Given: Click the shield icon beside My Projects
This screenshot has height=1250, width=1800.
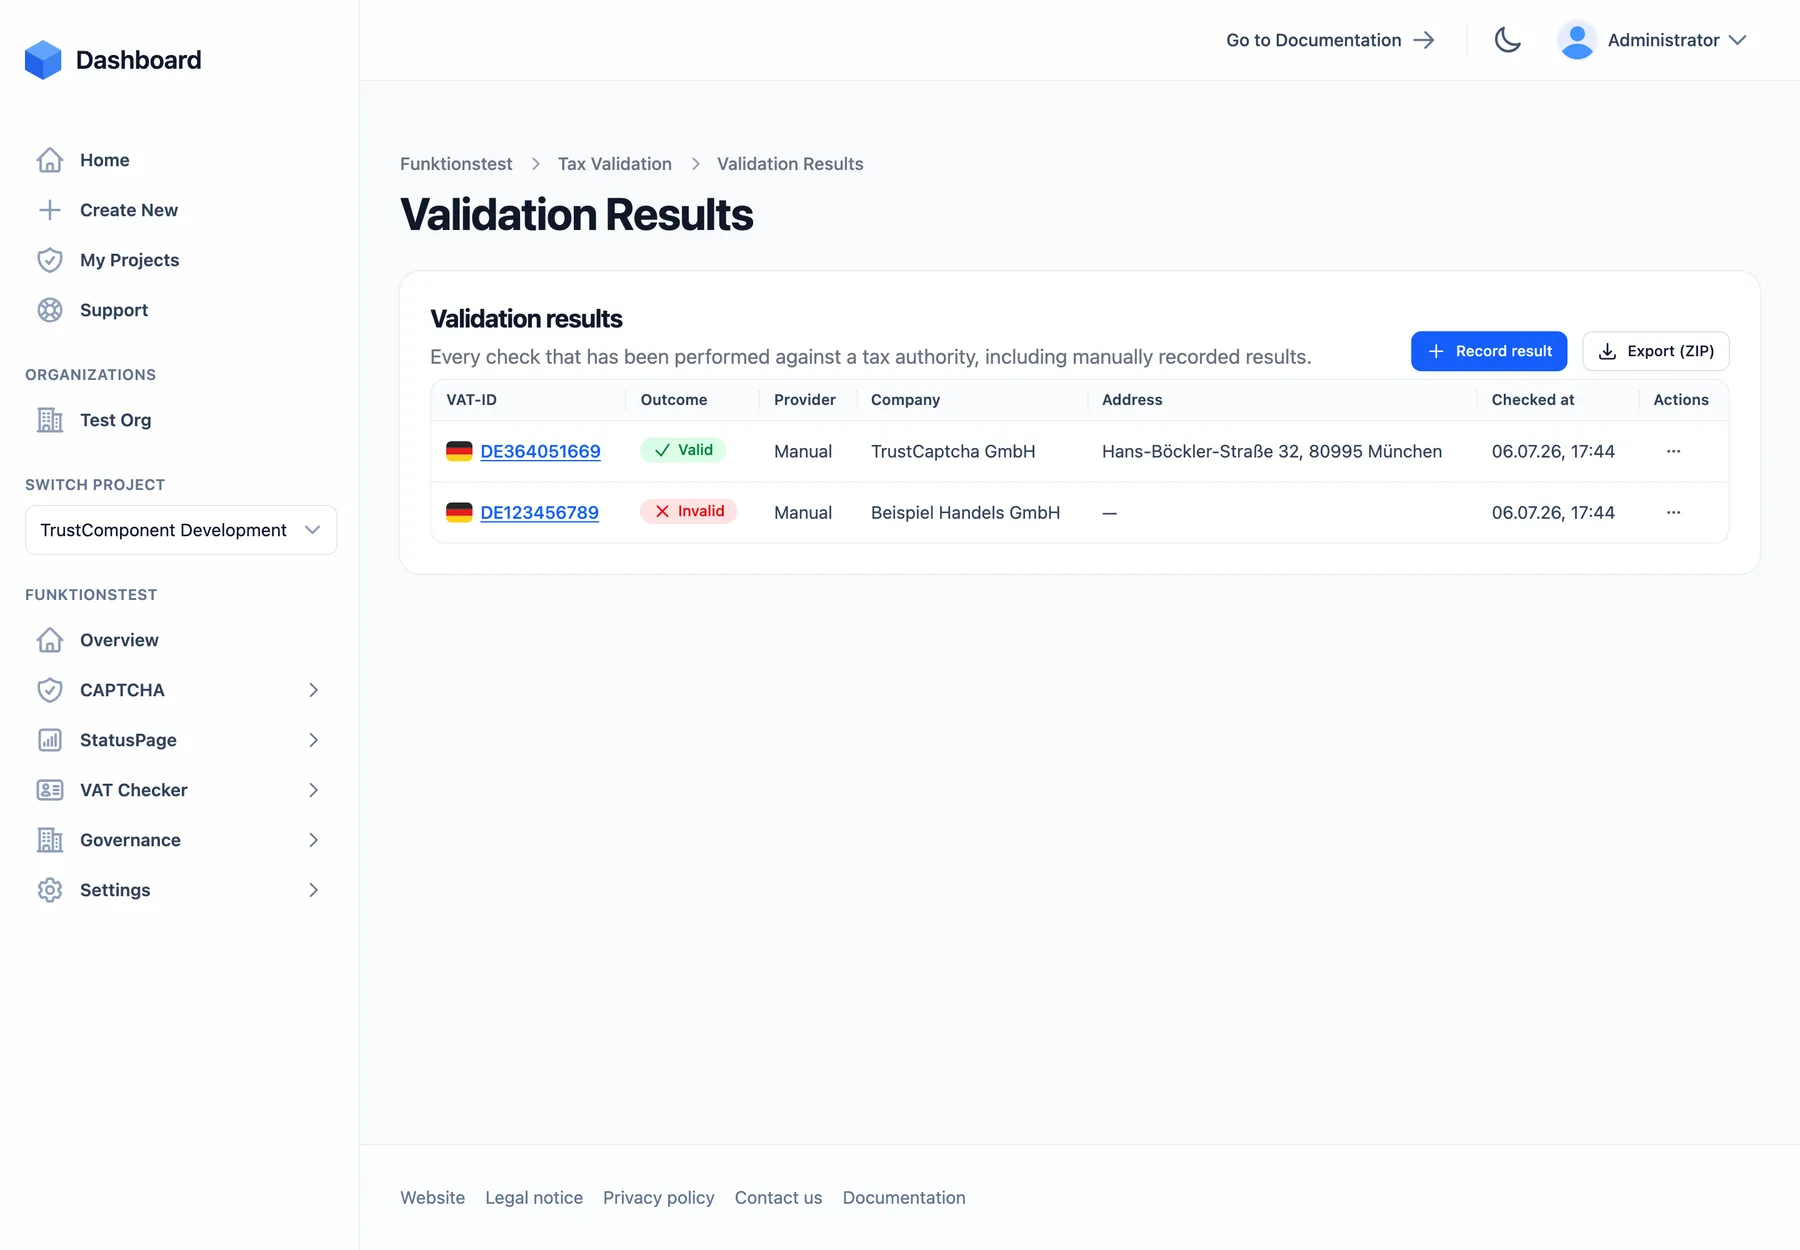Looking at the screenshot, I should coord(50,260).
